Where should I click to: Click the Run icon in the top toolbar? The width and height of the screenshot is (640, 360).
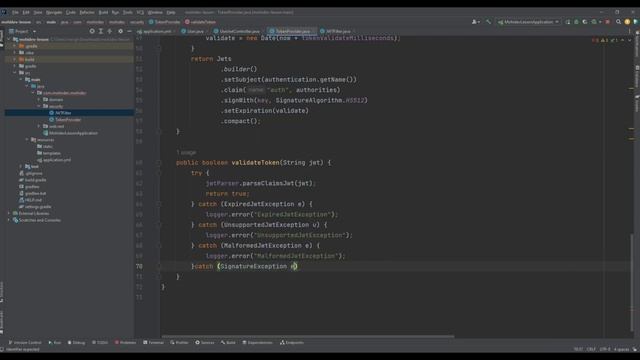pyautogui.click(x=568, y=22)
